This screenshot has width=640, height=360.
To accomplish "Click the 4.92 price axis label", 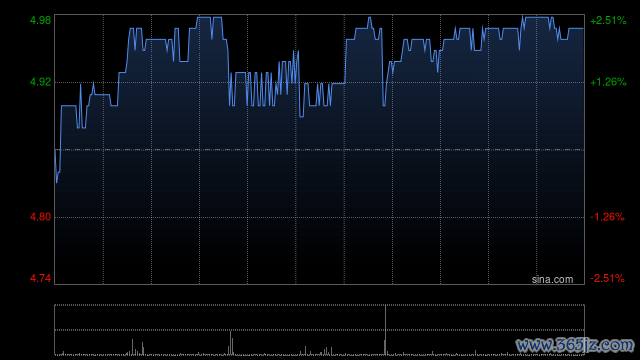I will 40,82.
